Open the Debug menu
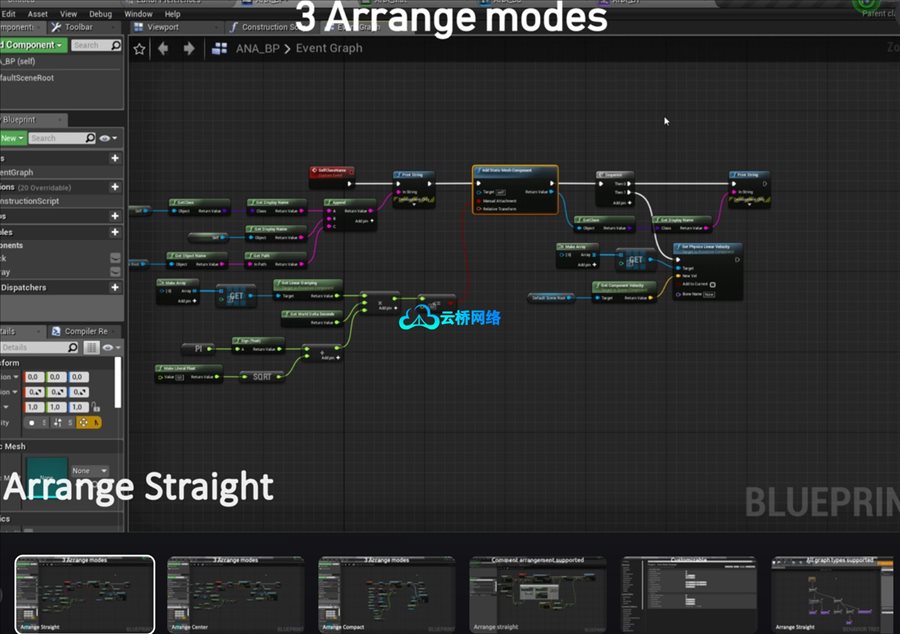This screenshot has height=634, width=900. [100, 14]
